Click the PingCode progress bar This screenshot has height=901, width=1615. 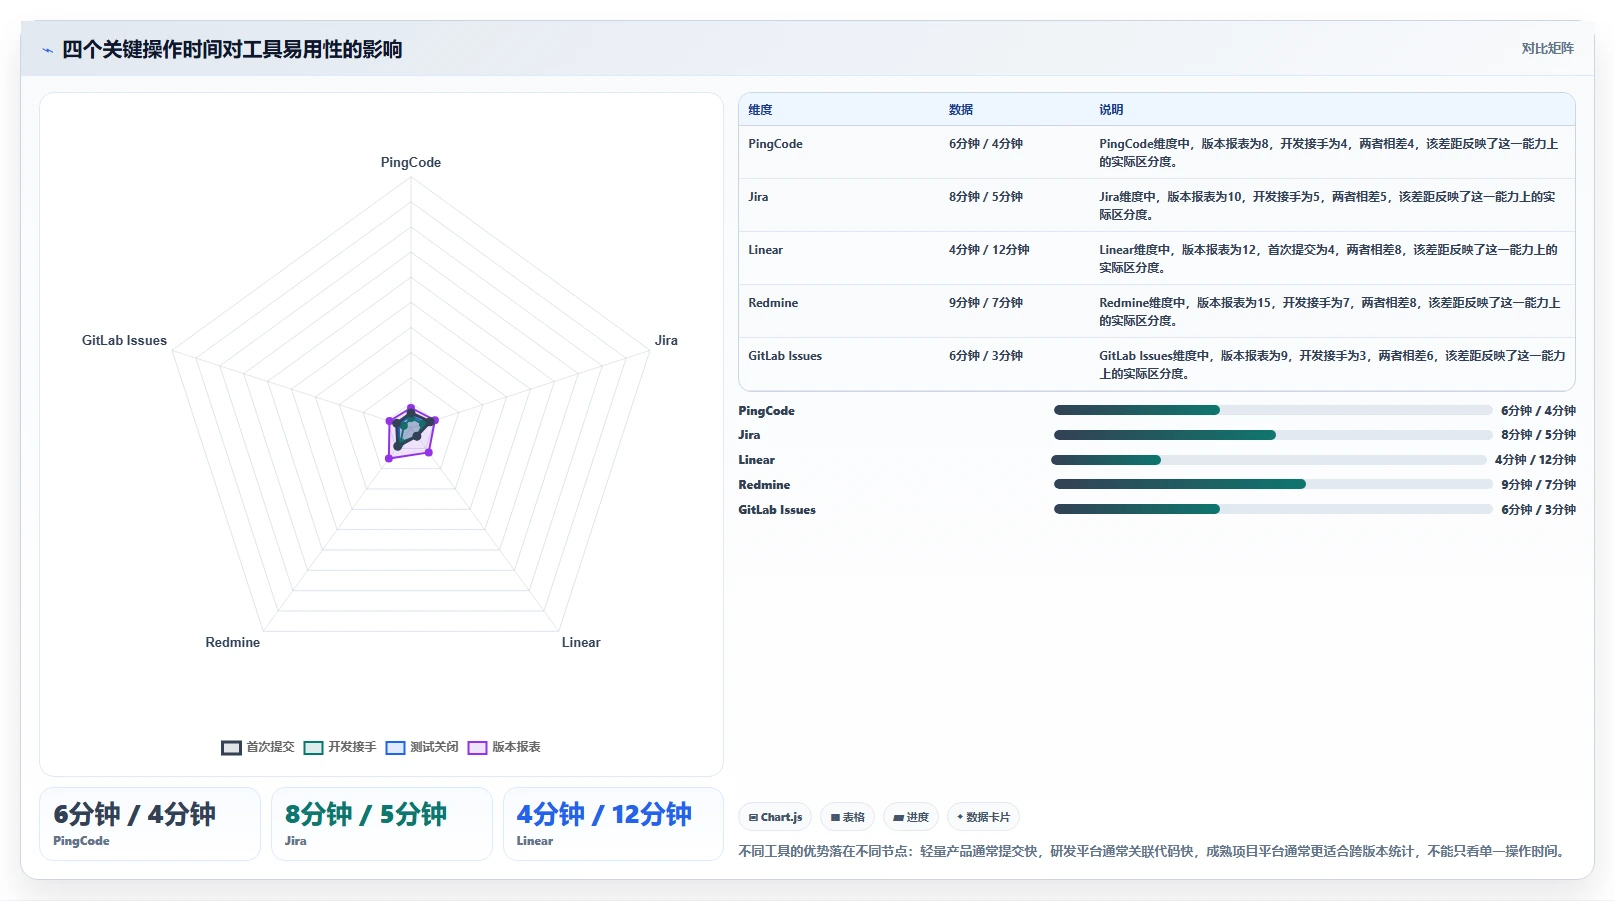(x=1273, y=410)
